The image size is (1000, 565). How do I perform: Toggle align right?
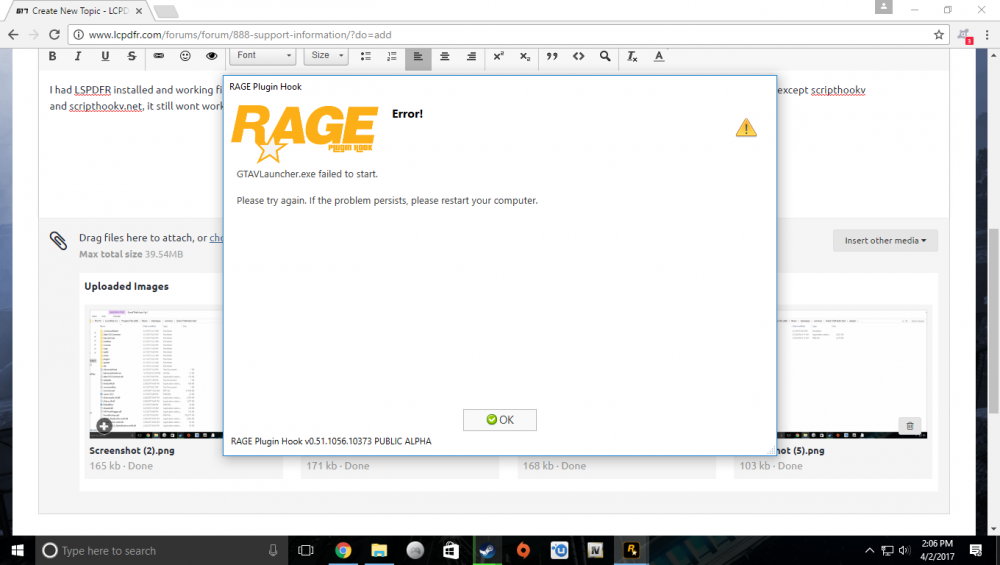471,56
